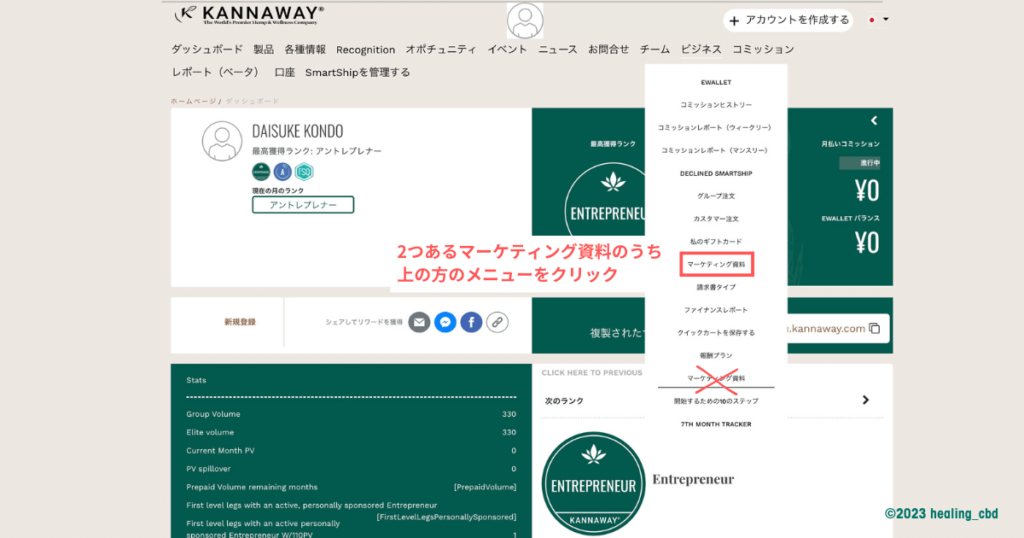Select the boxed マーケティング資料 menu entry
1024x538 pixels.
716,265
